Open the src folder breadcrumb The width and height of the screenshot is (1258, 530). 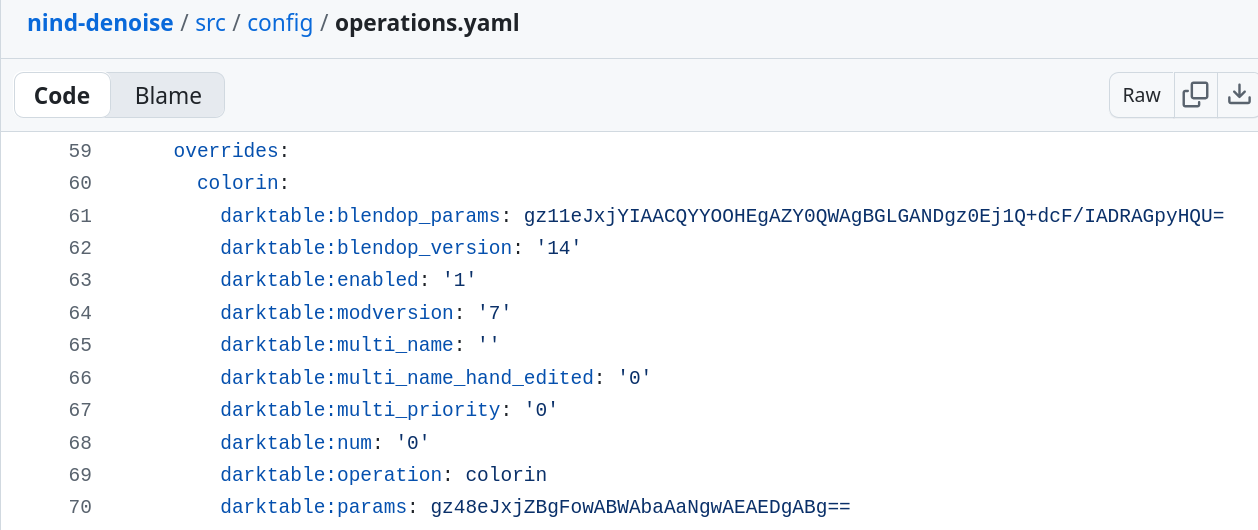[x=210, y=23]
